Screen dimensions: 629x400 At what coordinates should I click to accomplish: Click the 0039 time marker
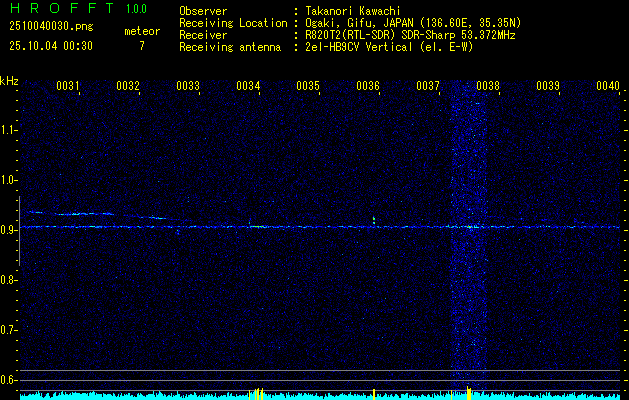[548, 86]
